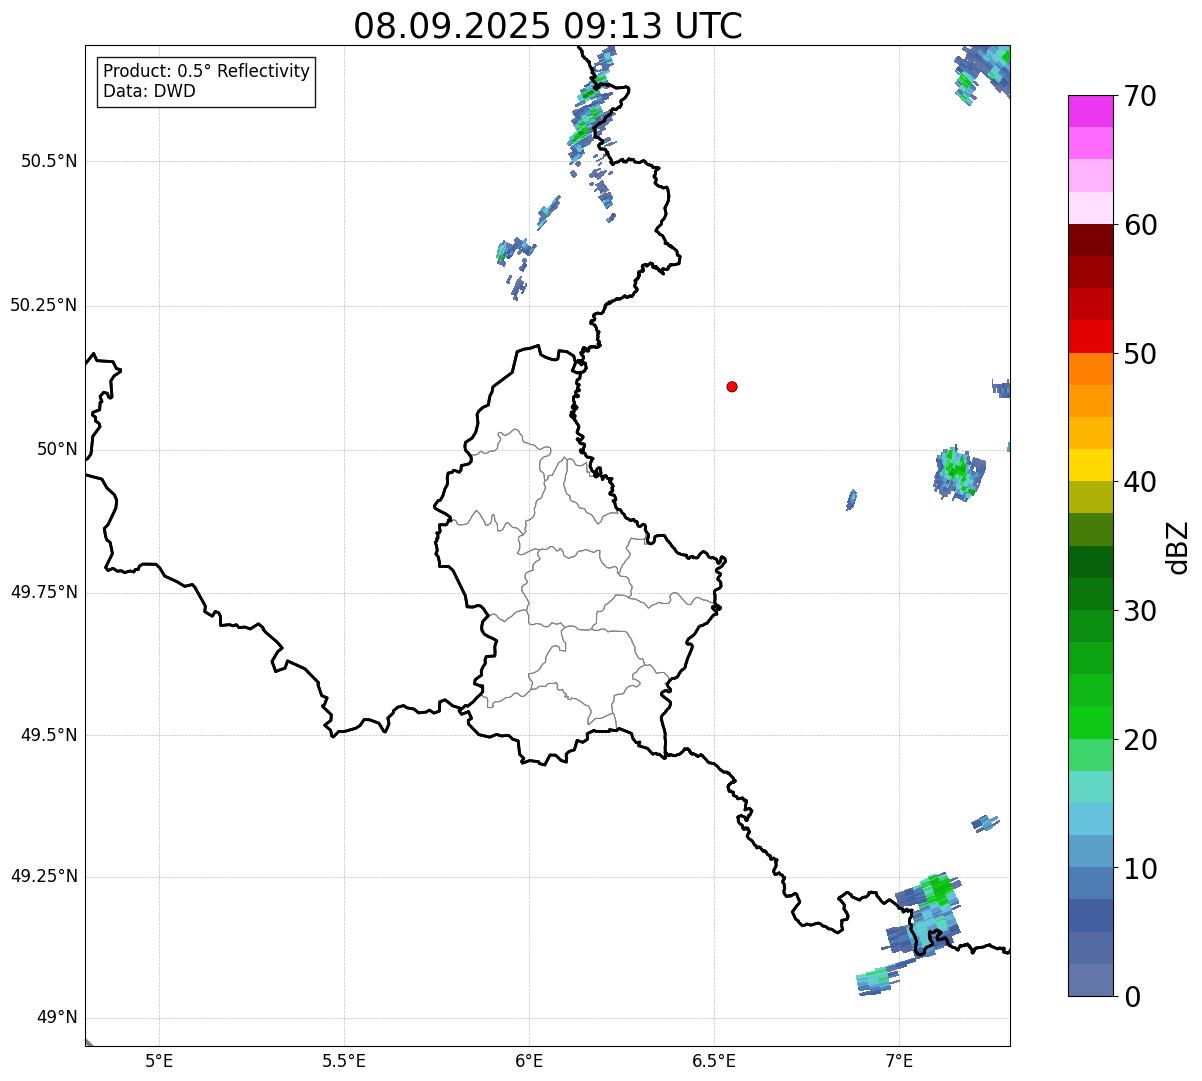Click the colorbar tick label '50'
Image resolution: width=1202 pixels, height=1081 pixels.
[x=1140, y=354]
